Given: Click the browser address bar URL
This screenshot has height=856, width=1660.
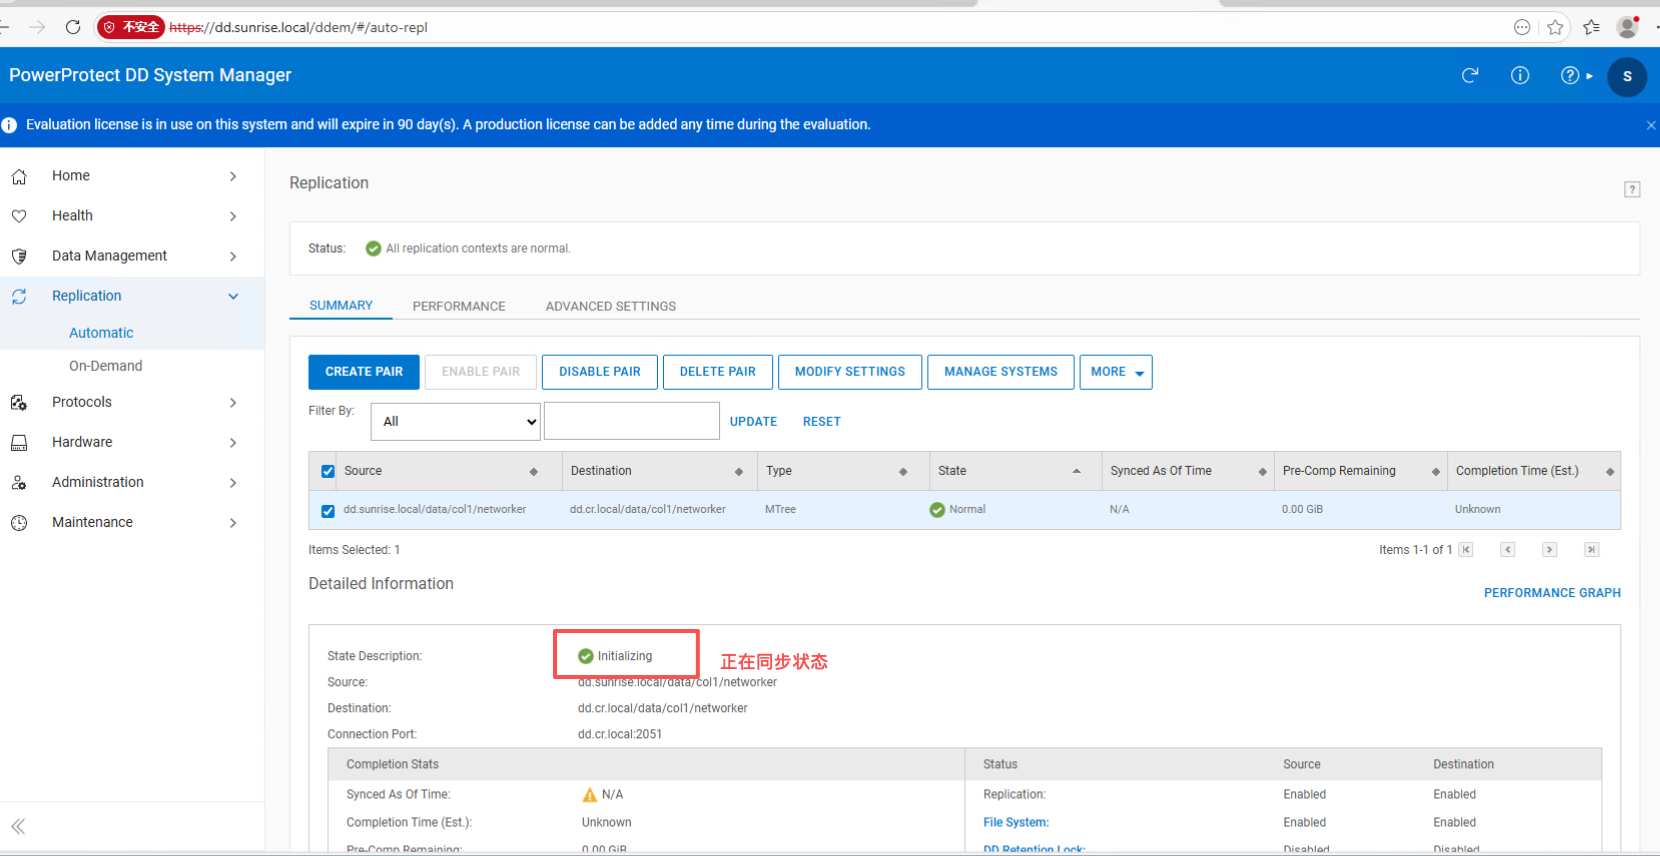Looking at the screenshot, I should pyautogui.click(x=299, y=27).
